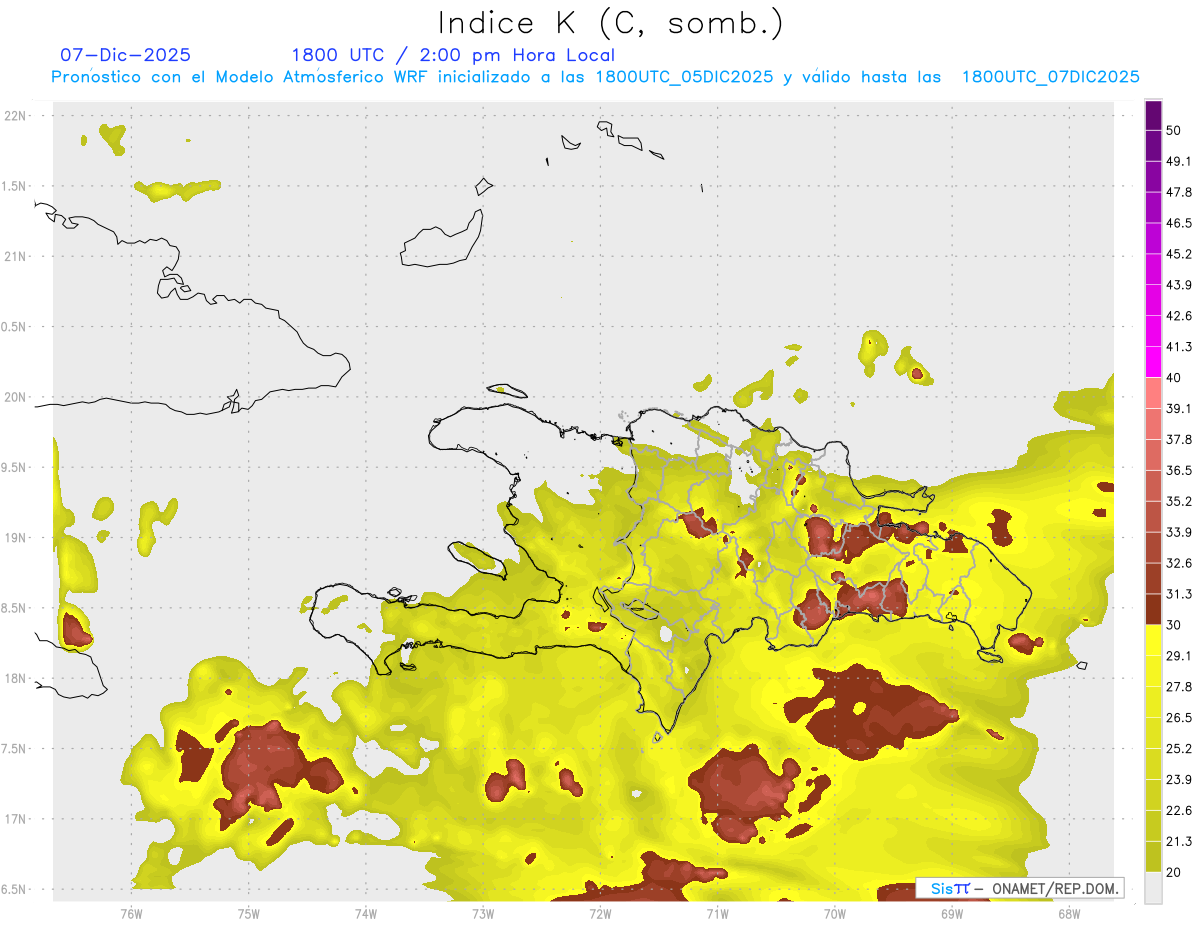Click the legend value '22.6'
The image size is (1200, 927).
(1179, 811)
